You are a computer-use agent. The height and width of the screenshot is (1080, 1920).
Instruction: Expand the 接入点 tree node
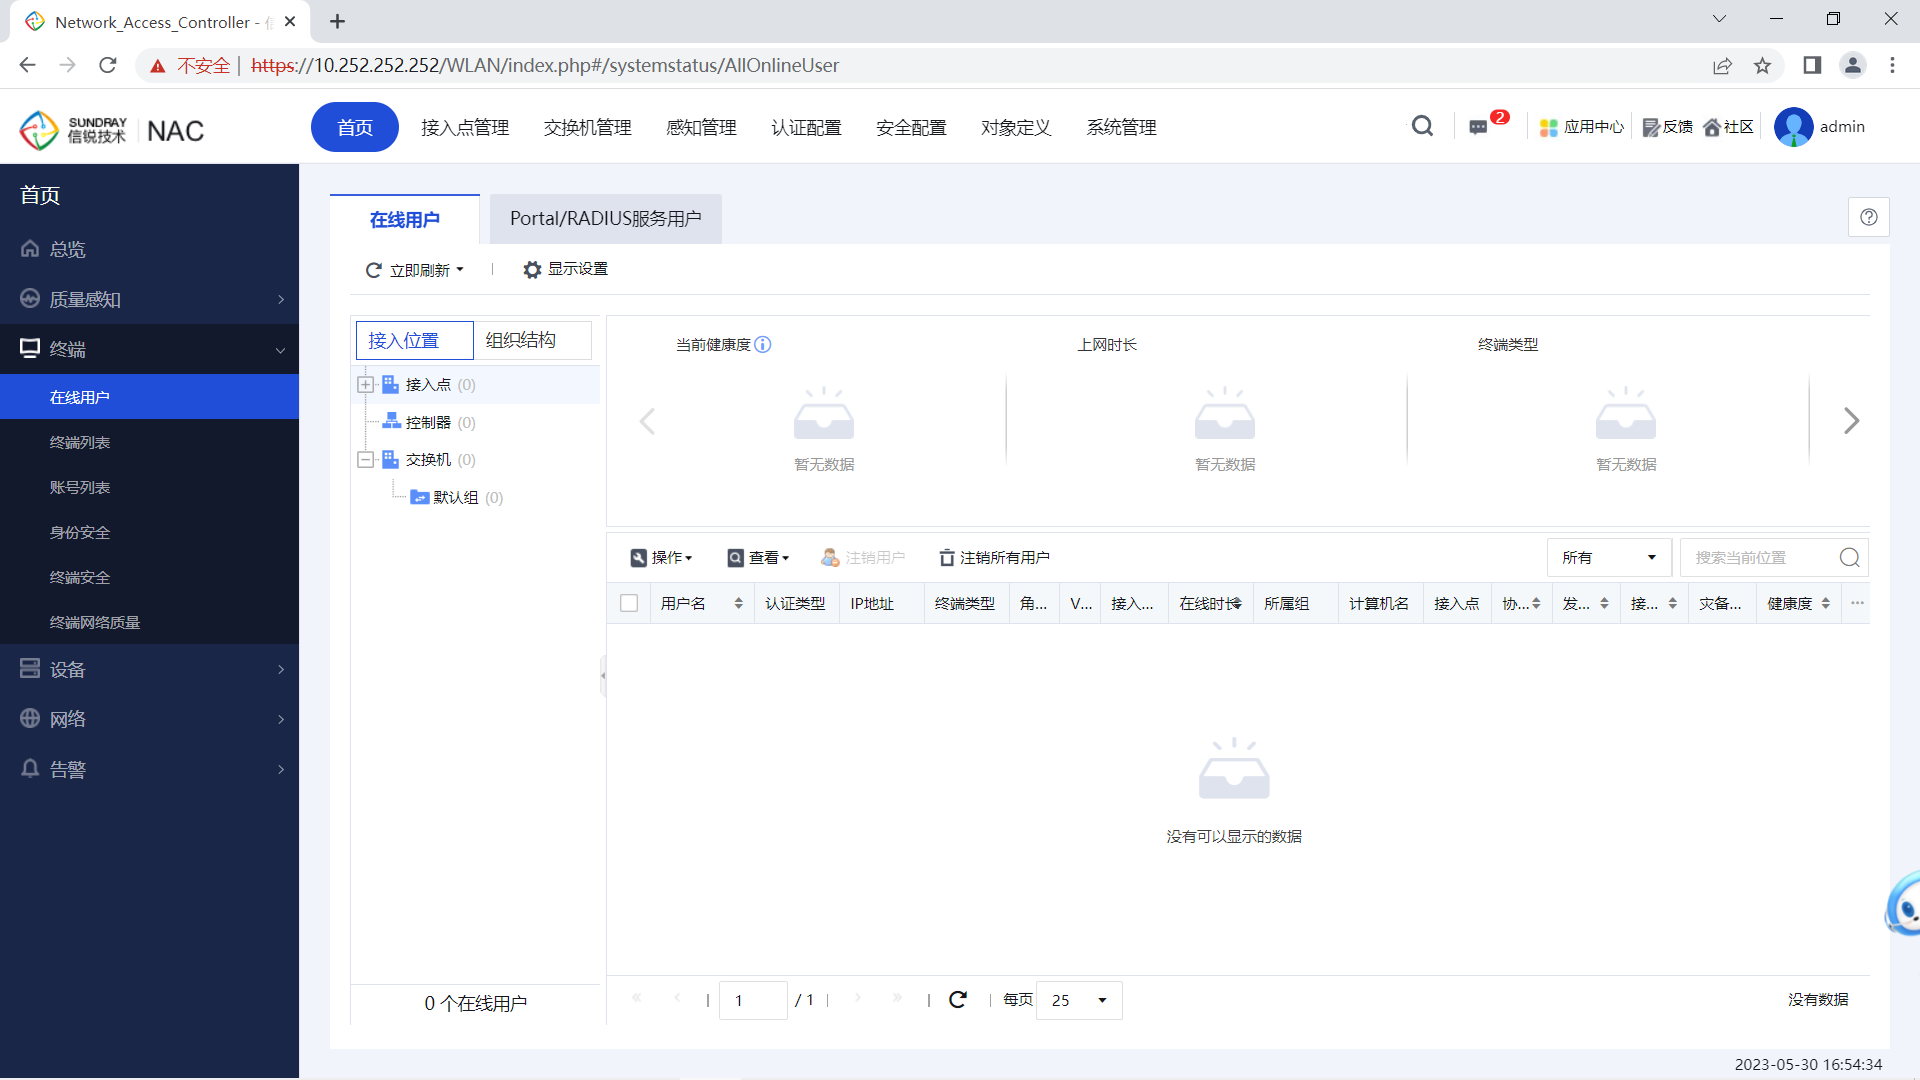click(365, 384)
